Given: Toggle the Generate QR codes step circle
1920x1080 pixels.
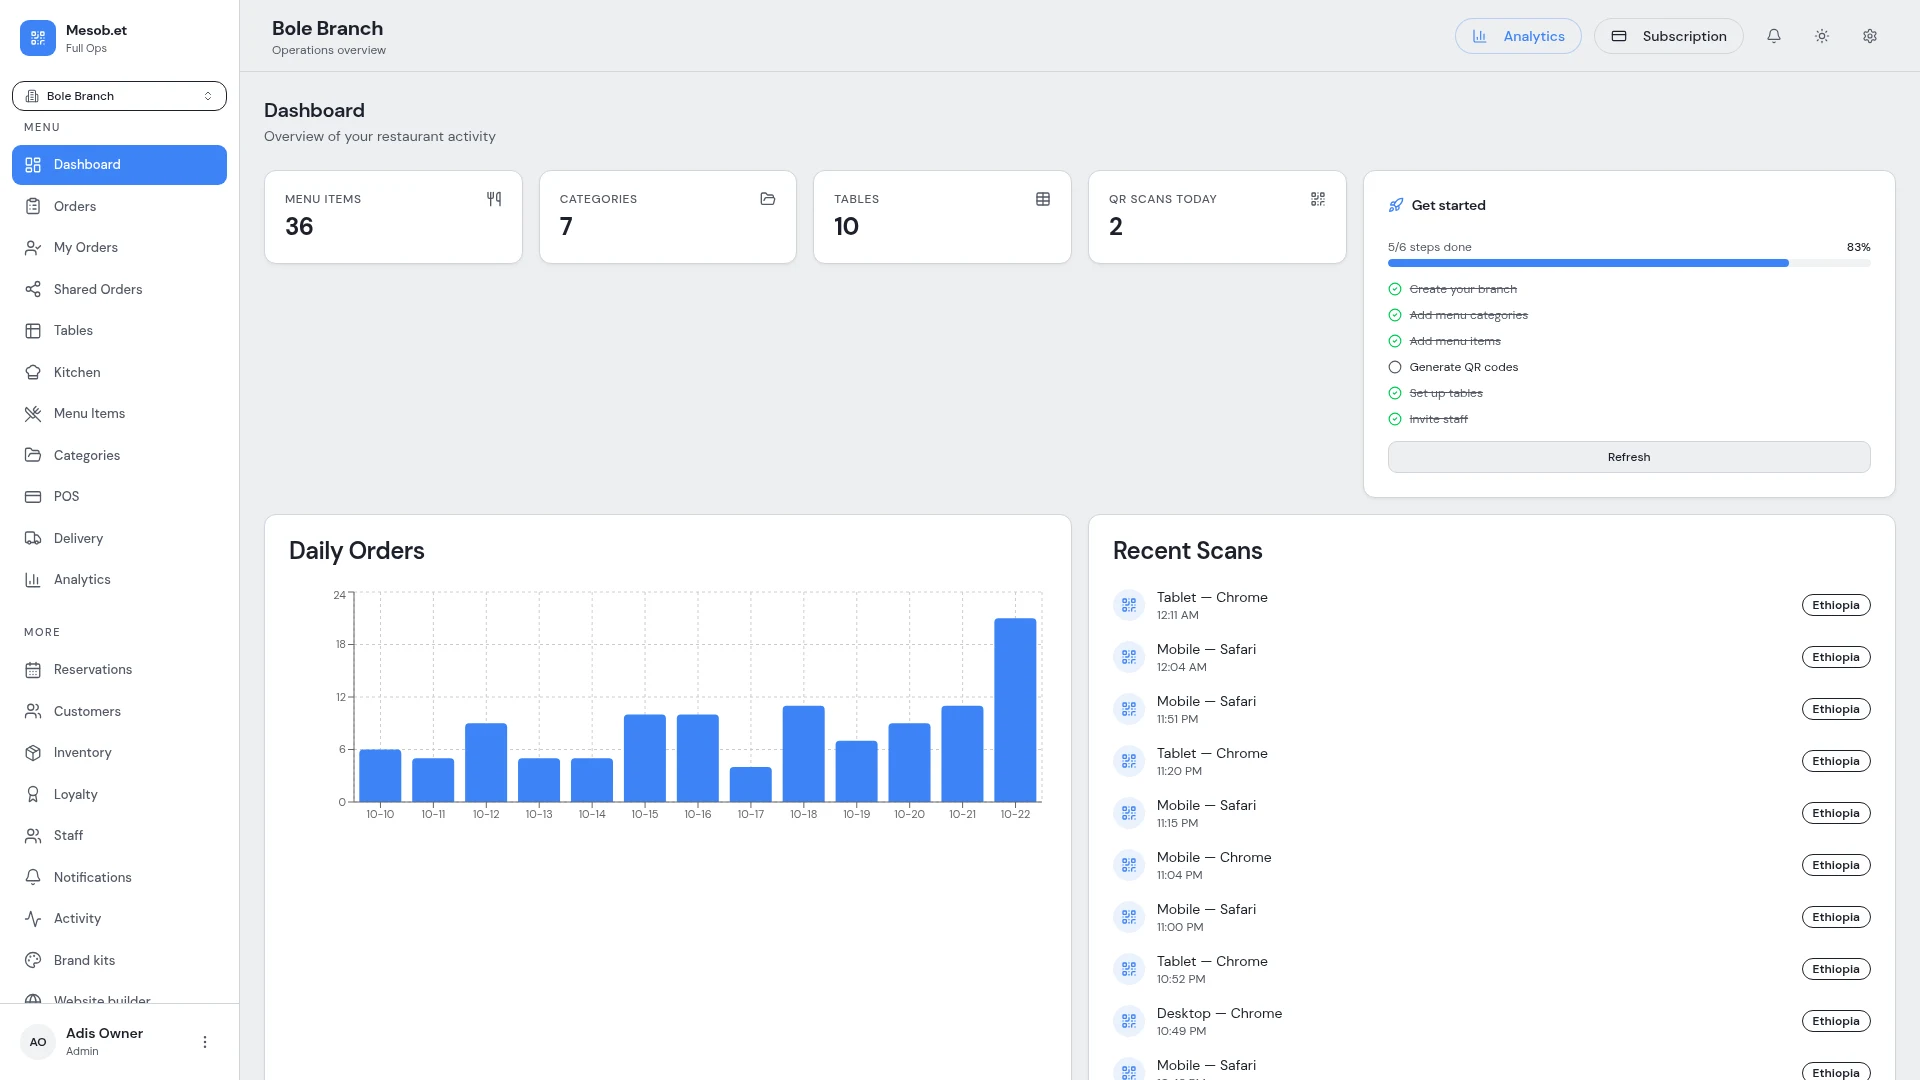Looking at the screenshot, I should (x=1394, y=367).
